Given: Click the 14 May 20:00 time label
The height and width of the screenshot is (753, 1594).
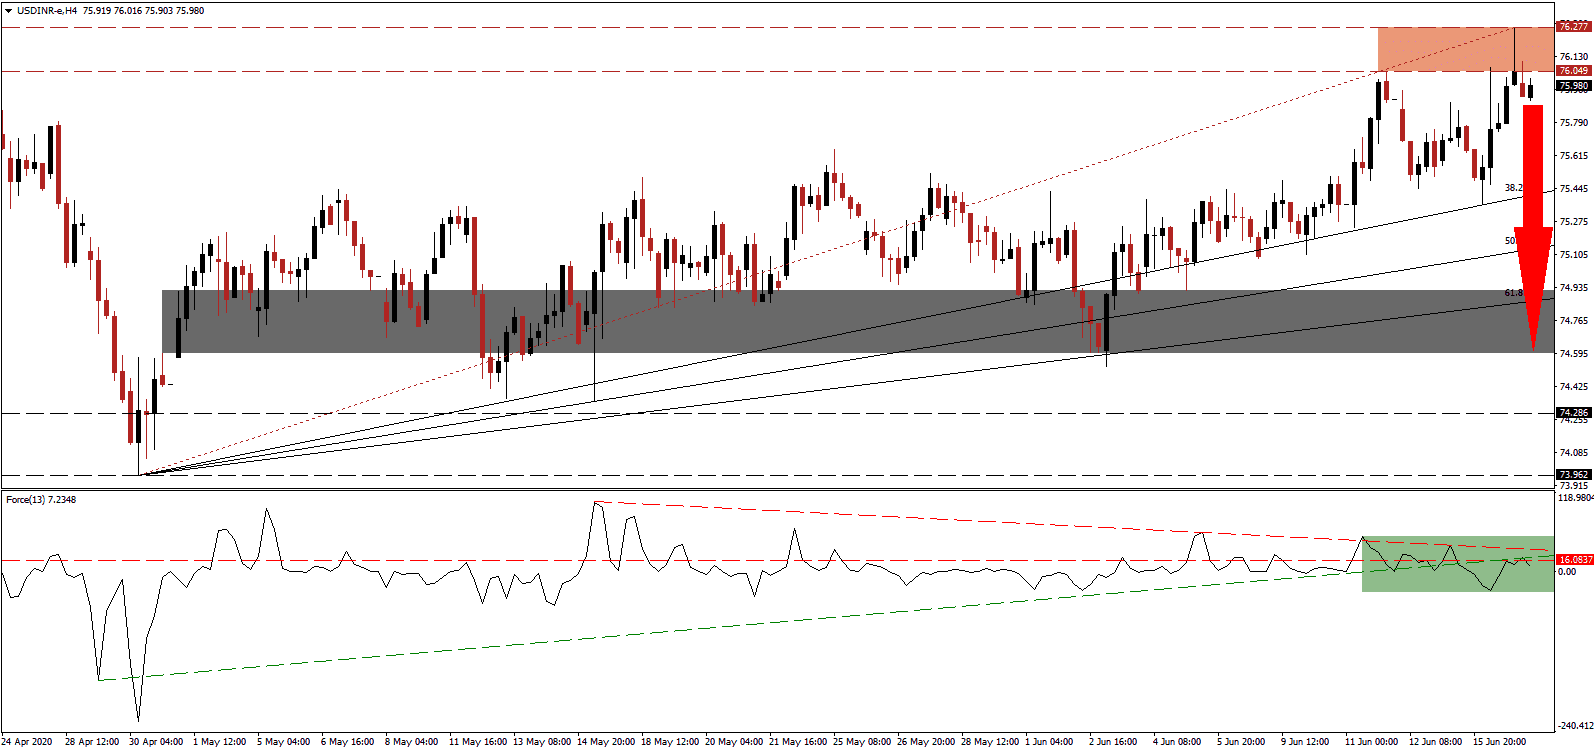Looking at the screenshot, I should (605, 742).
